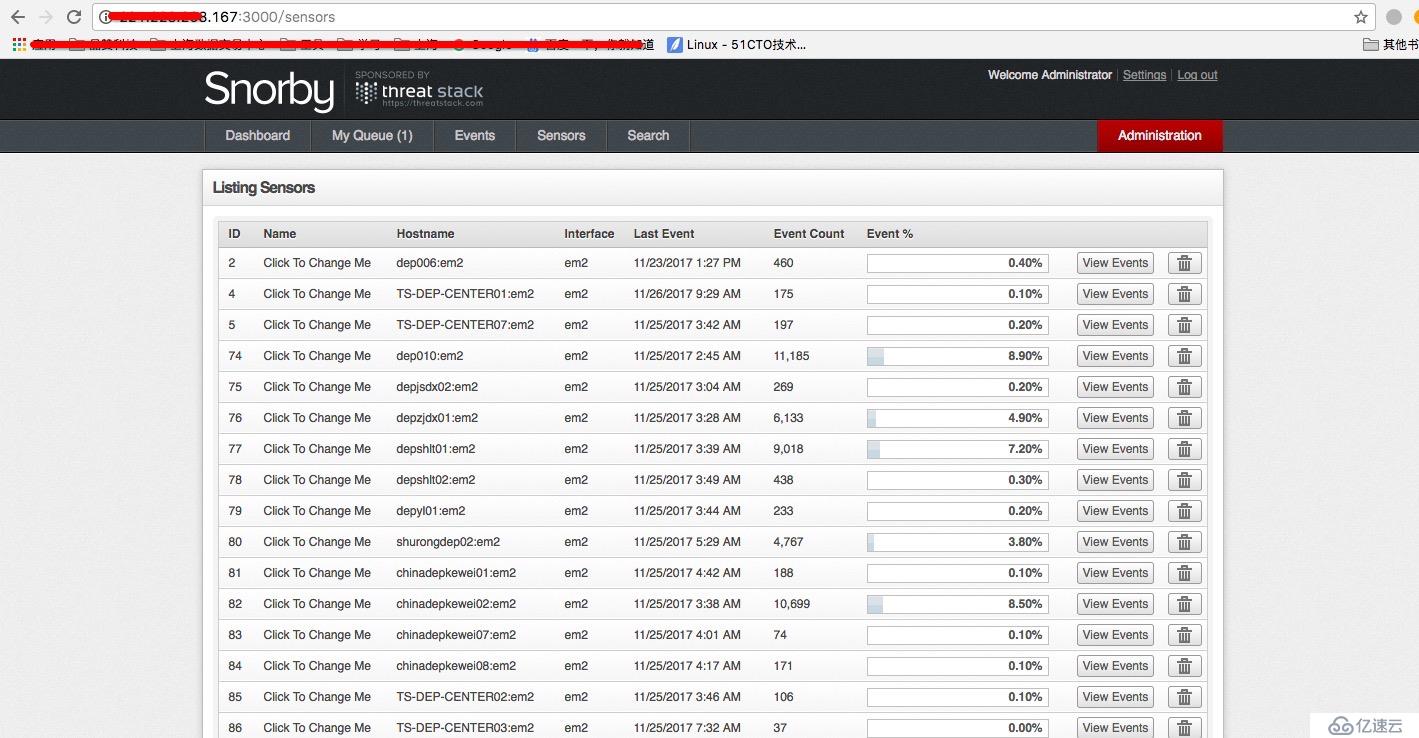Viewport: 1419px width, 738px height.
Task: Click hostname depyl01:em2
Action: [431, 511]
